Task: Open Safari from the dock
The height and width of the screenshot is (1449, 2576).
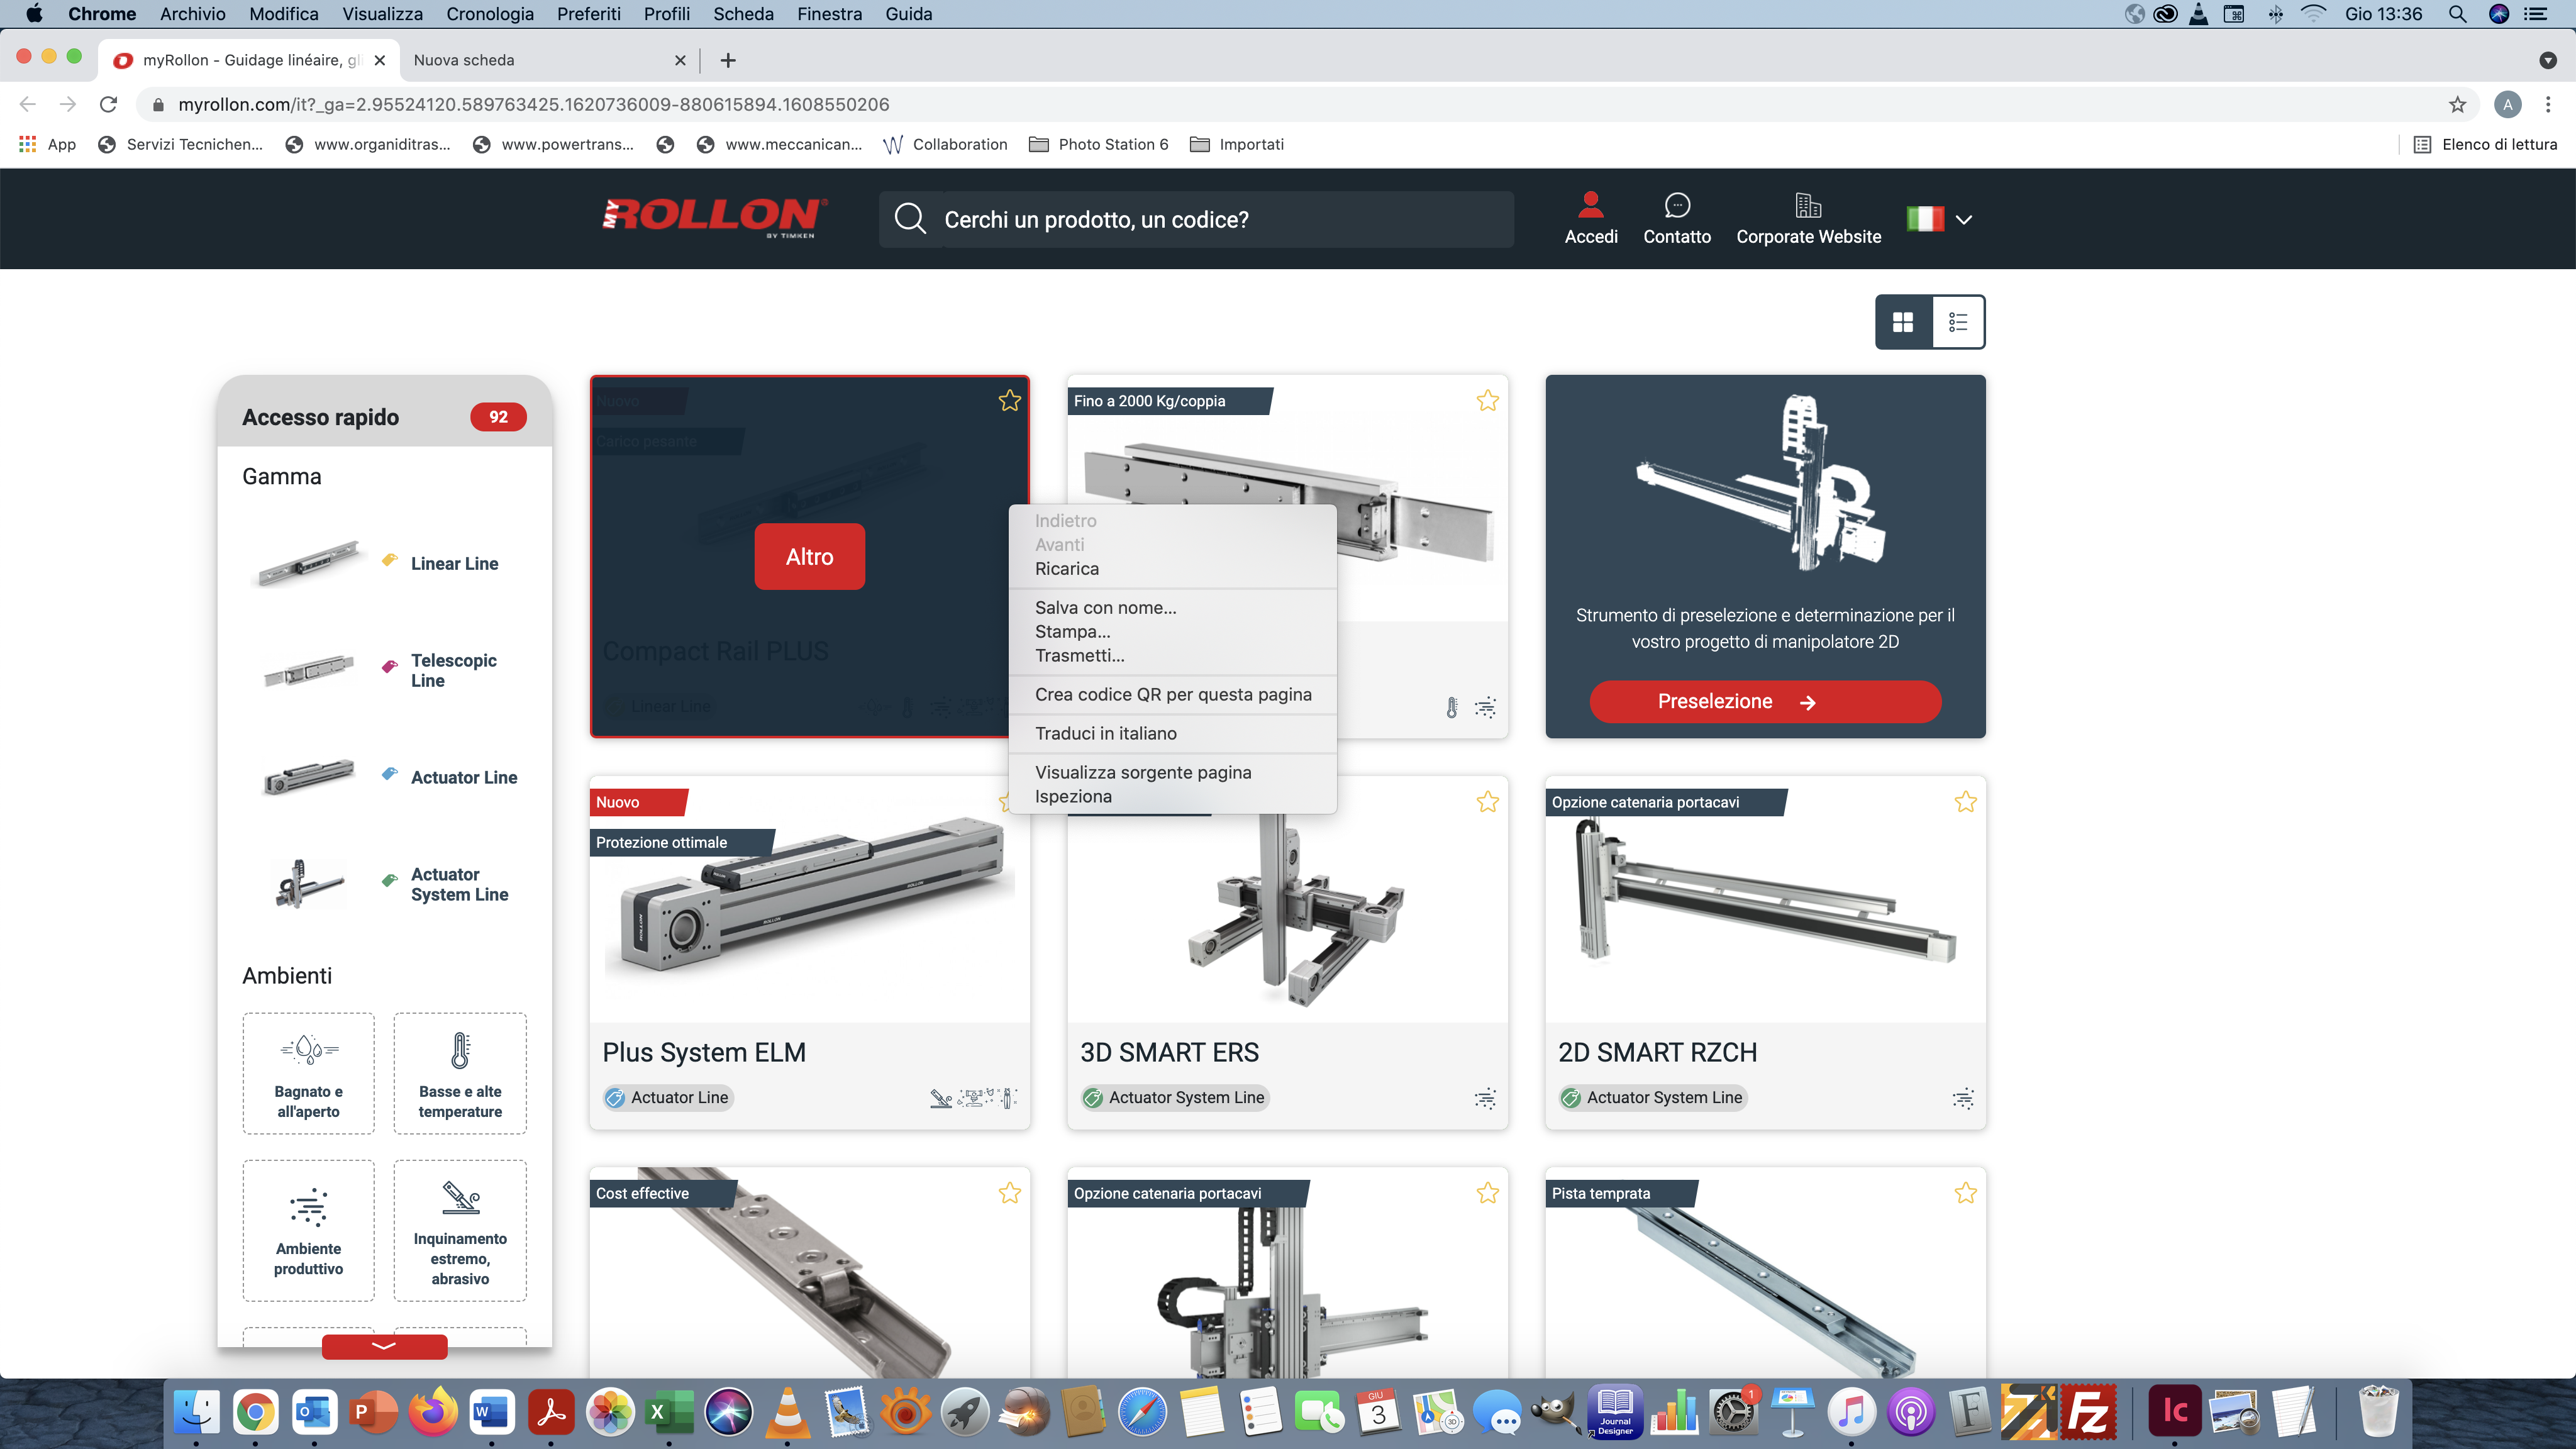Action: pyautogui.click(x=1142, y=1412)
